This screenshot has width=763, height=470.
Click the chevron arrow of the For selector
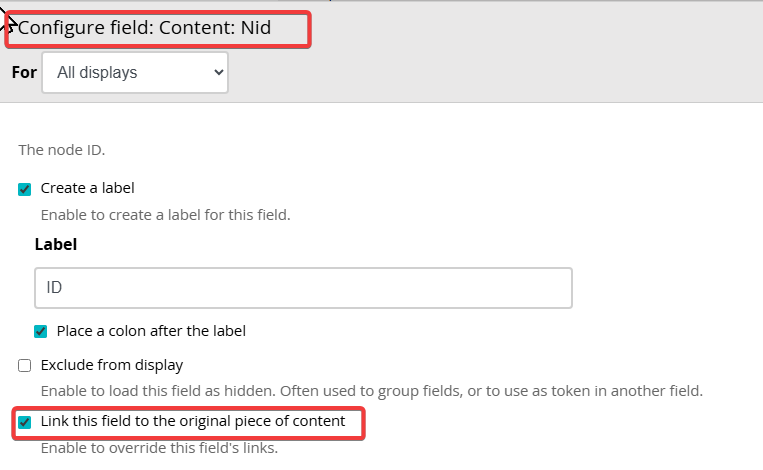click(219, 73)
